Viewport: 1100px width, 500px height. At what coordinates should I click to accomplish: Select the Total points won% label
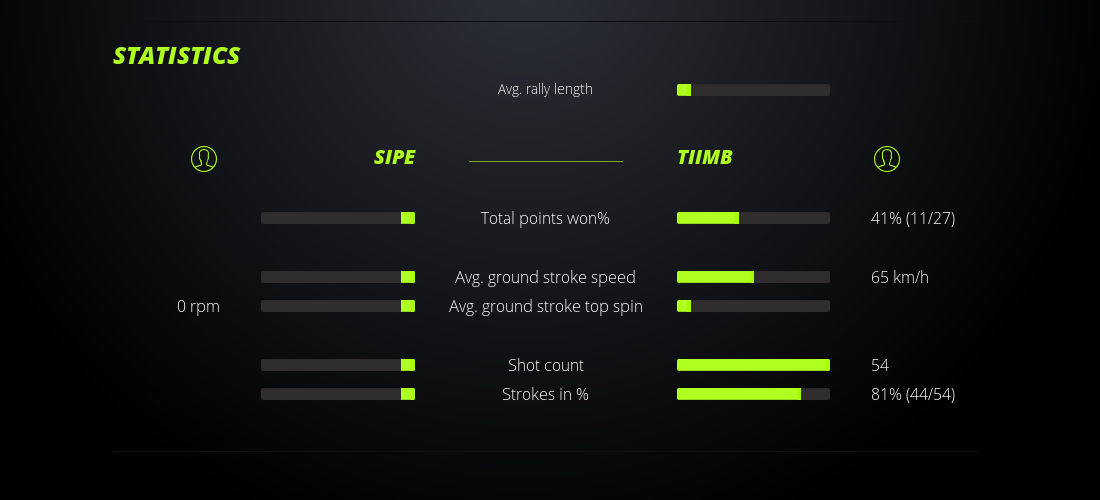(545, 218)
